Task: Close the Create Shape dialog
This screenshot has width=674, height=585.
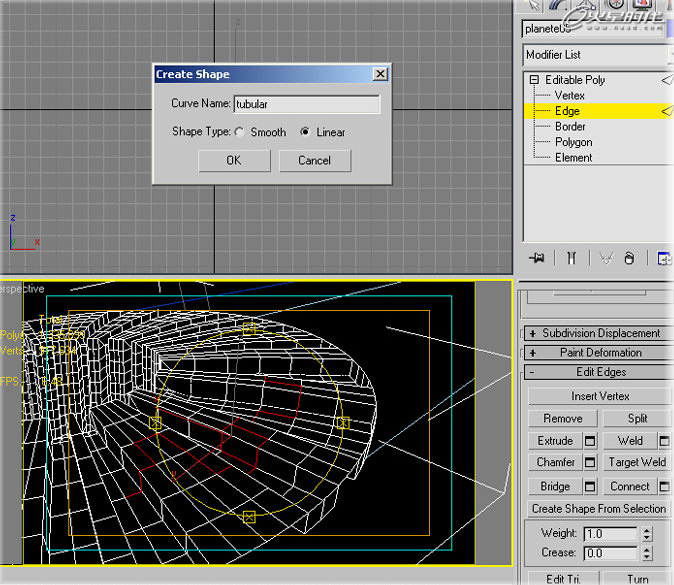Action: coord(380,74)
